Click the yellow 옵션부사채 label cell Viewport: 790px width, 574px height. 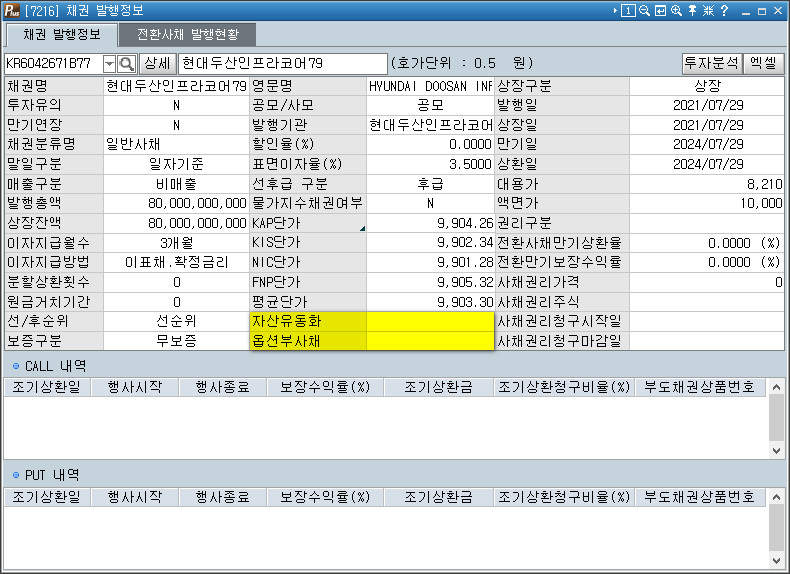(x=308, y=341)
